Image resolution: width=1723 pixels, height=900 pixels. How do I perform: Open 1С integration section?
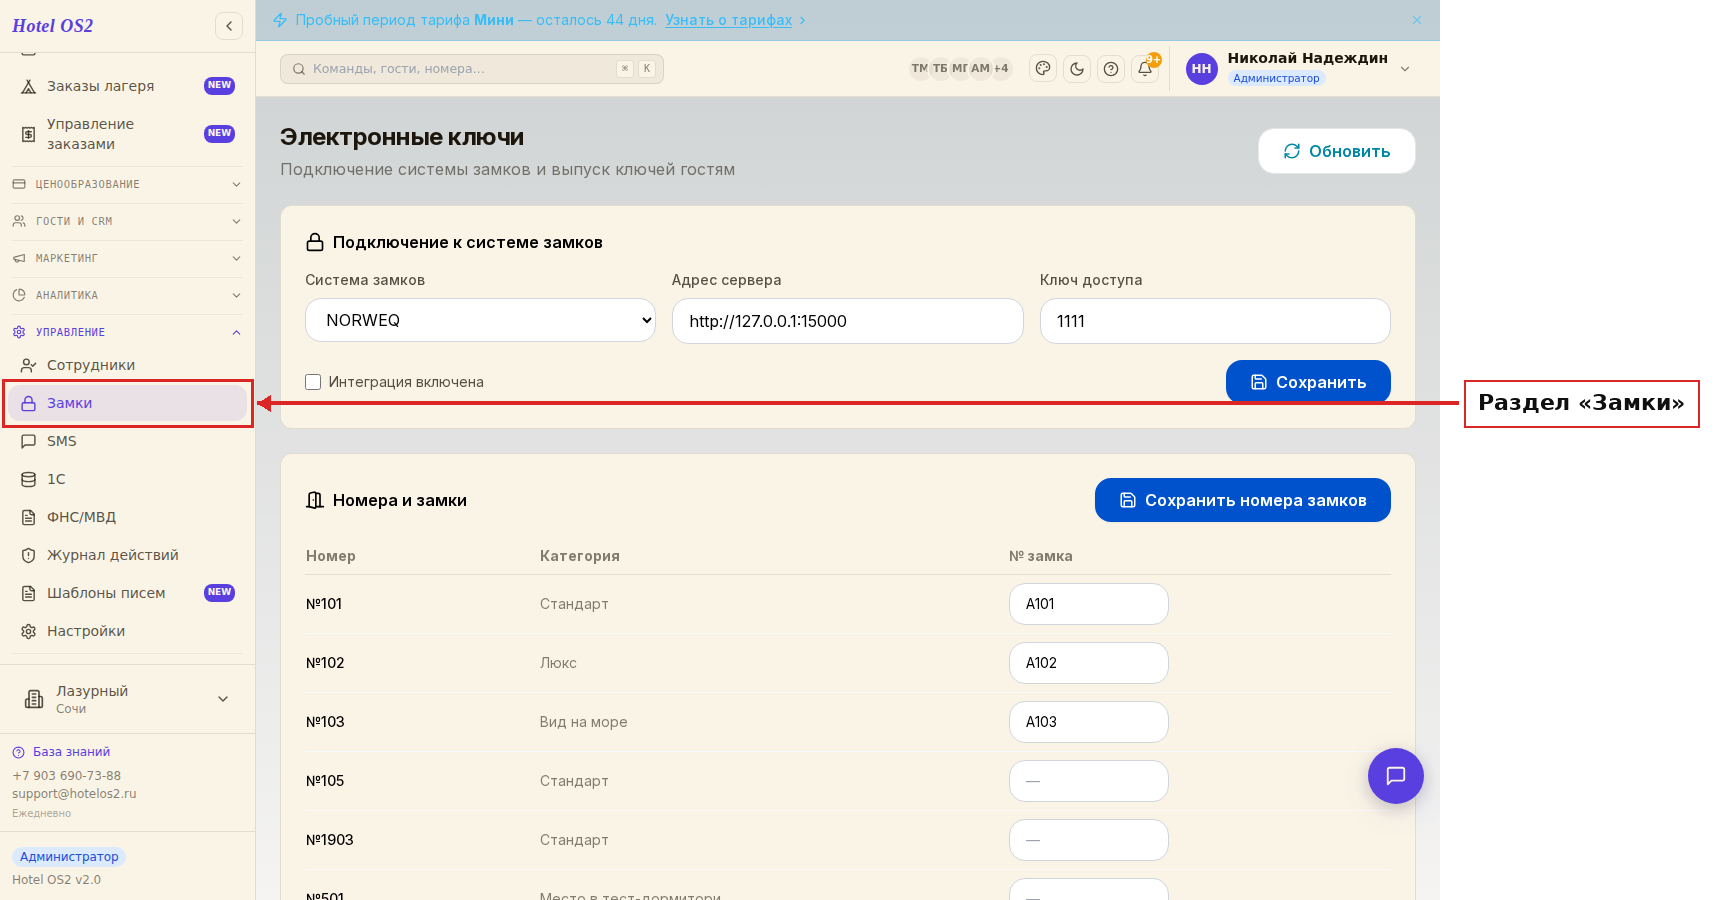coord(128,479)
